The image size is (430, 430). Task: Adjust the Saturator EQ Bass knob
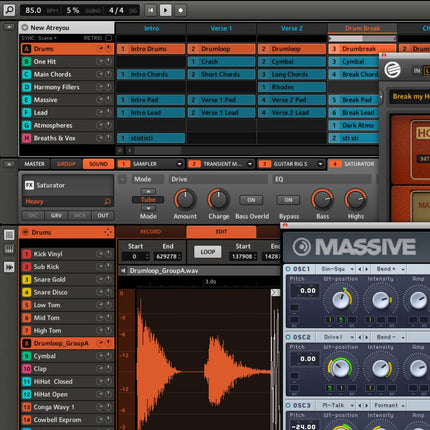[322, 200]
